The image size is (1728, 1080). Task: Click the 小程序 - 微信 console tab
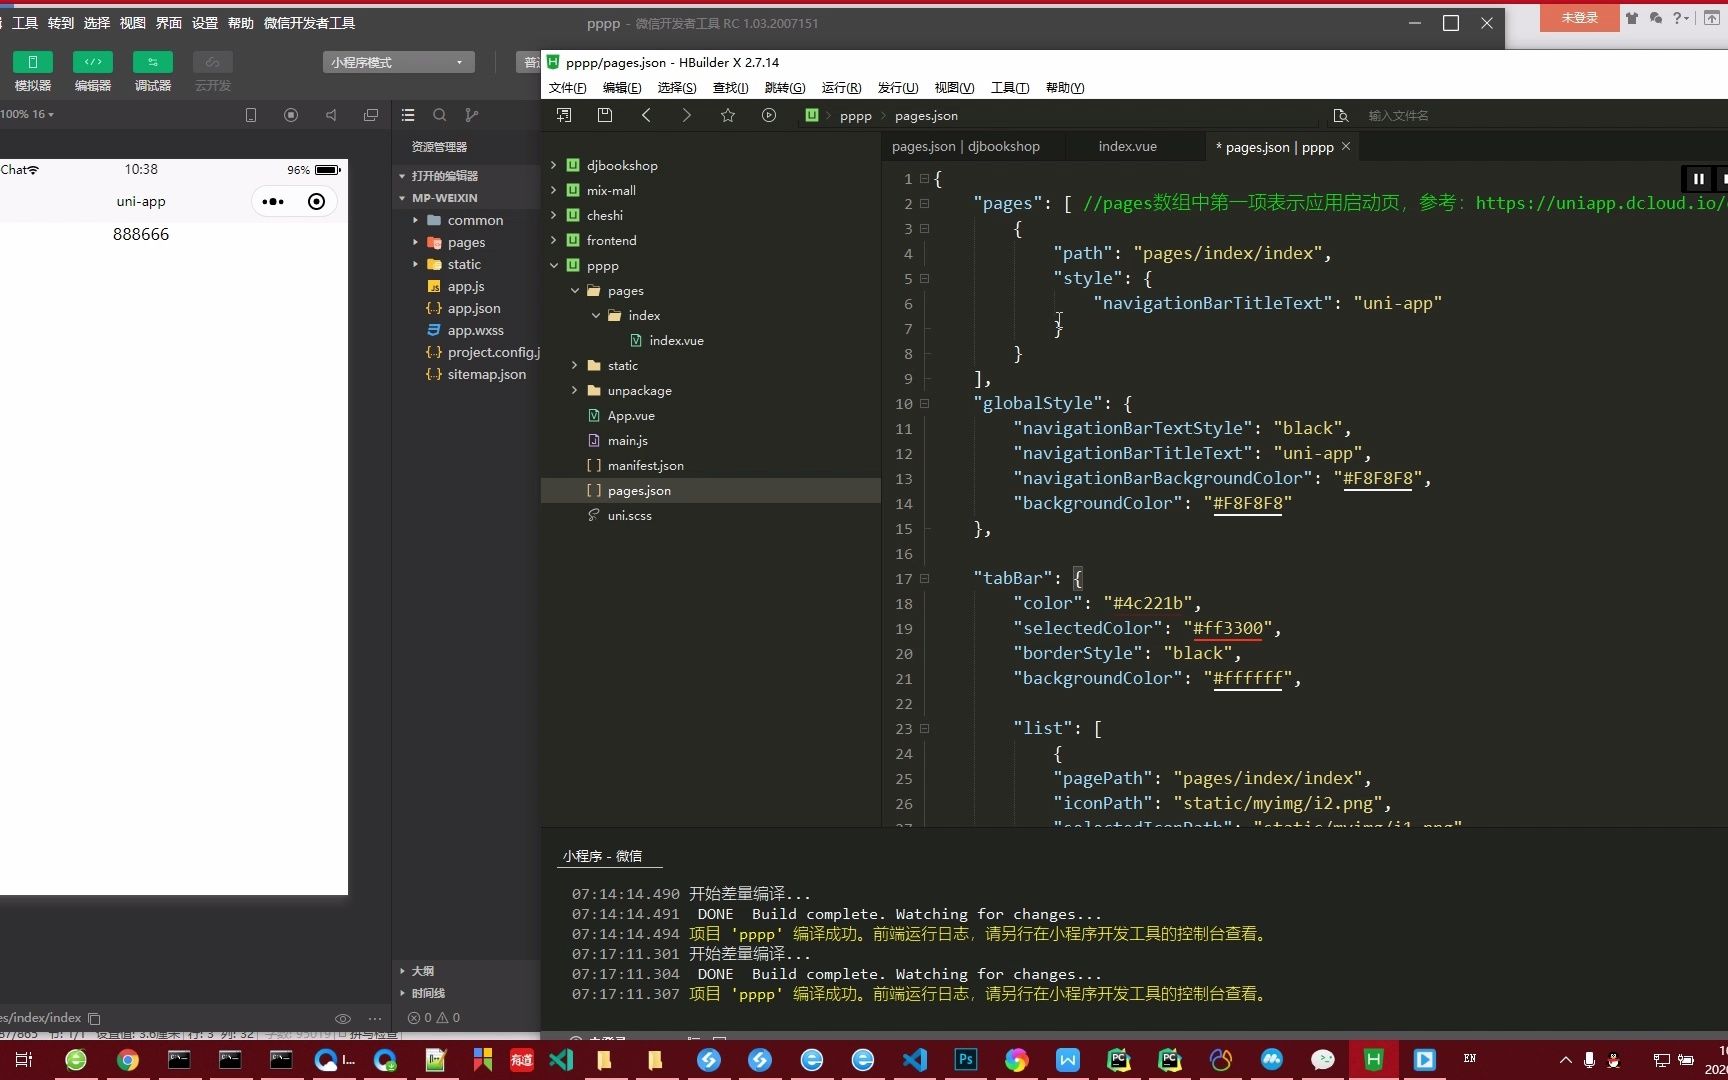point(602,856)
